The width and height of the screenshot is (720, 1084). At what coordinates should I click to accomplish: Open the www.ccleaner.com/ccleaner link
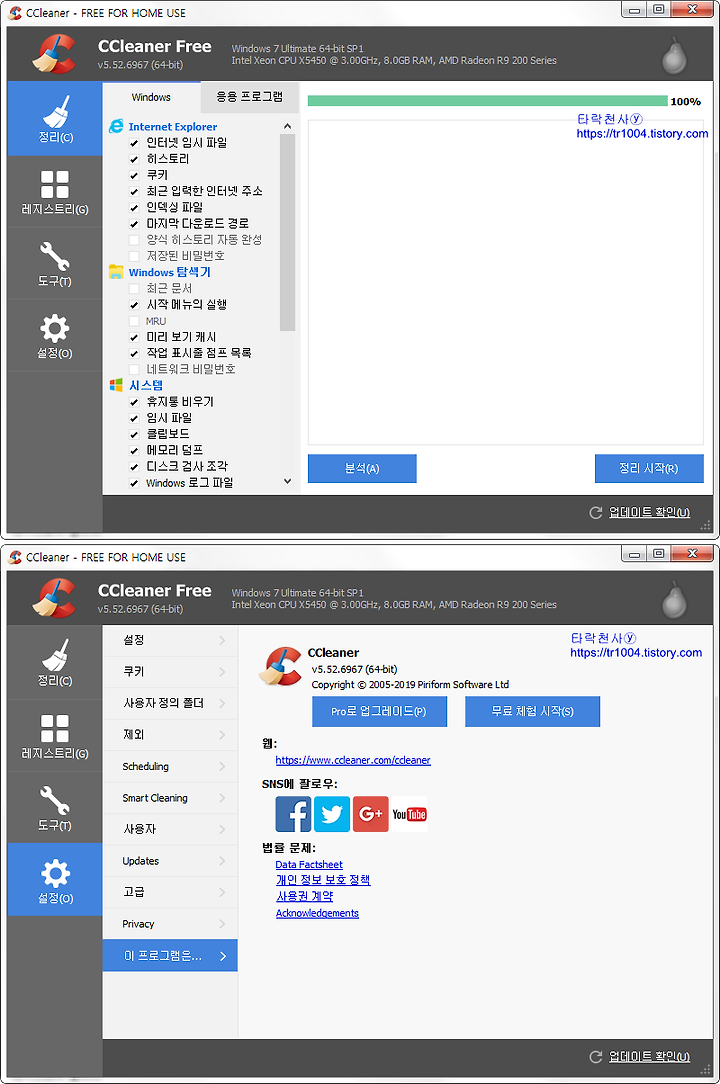point(353,760)
